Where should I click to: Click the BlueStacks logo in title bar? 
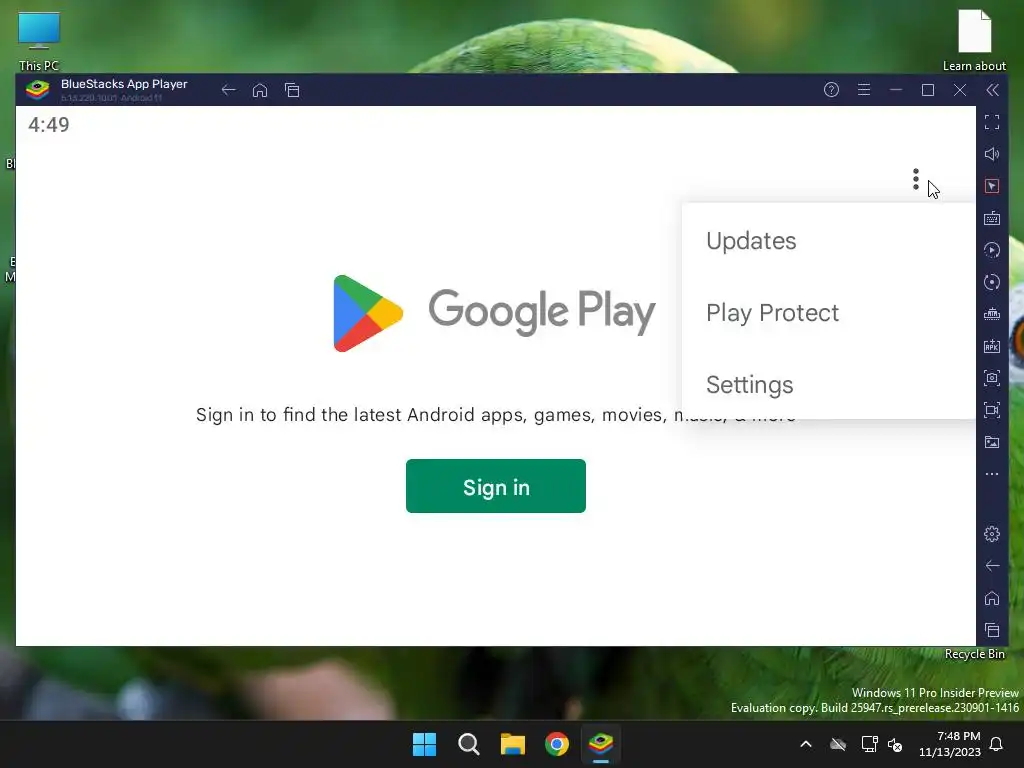point(37,89)
